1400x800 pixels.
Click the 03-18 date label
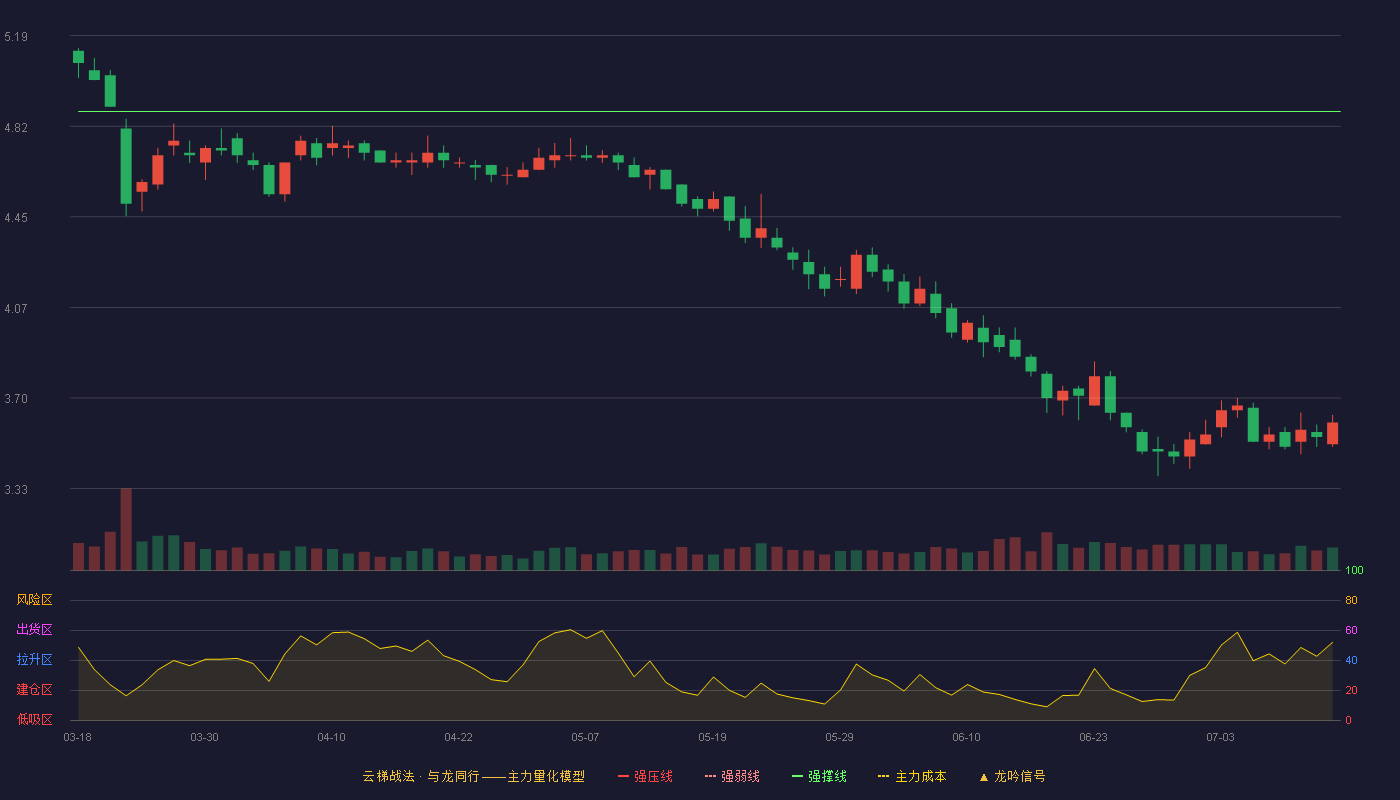77,737
